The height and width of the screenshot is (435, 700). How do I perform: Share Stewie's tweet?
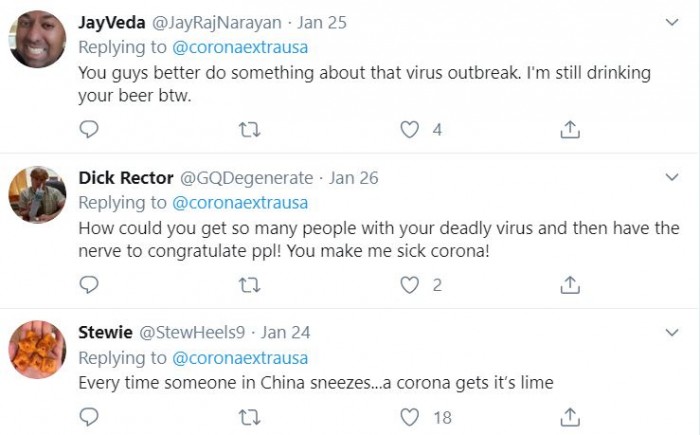point(570,417)
